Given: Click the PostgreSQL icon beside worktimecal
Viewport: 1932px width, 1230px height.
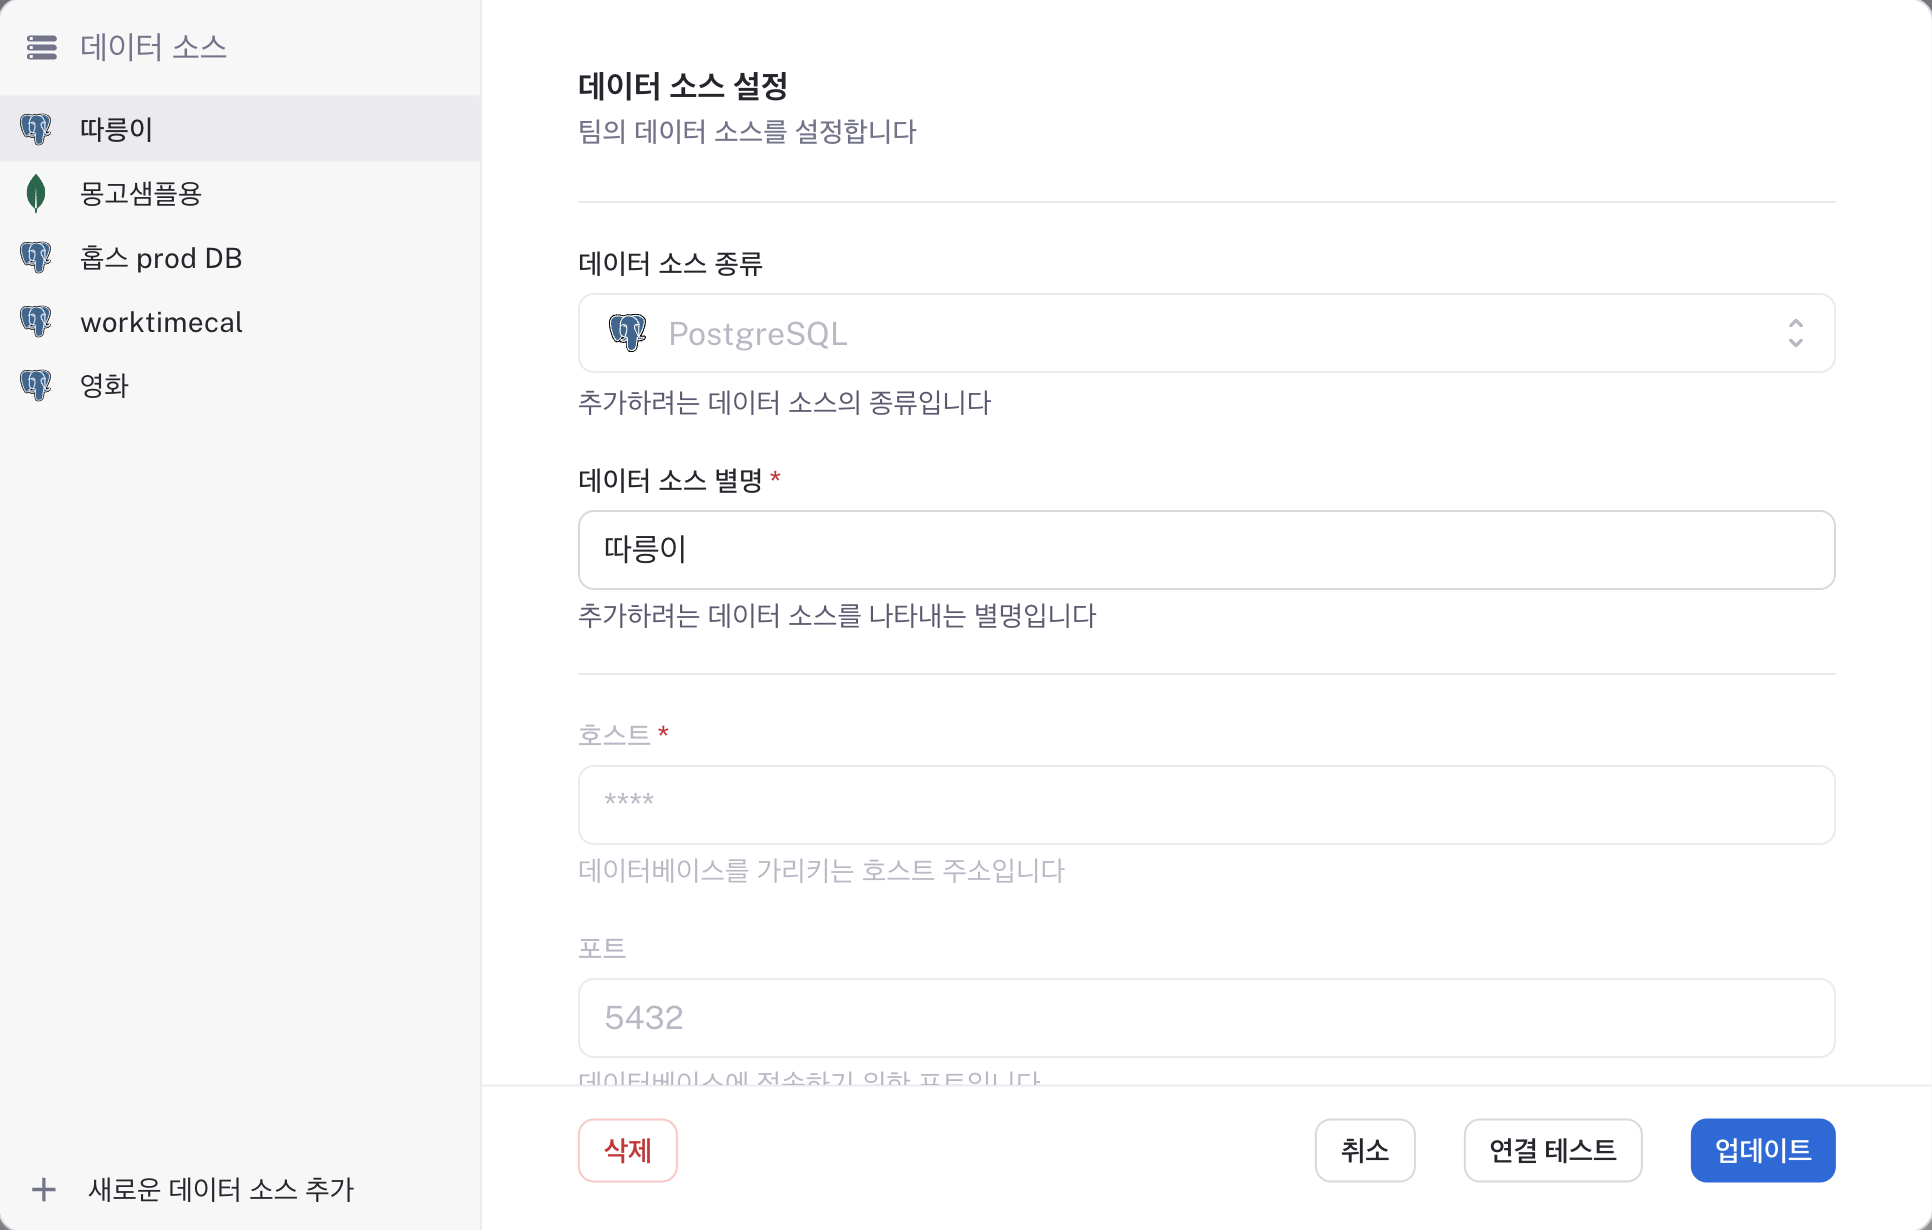Looking at the screenshot, I should coord(36,322).
